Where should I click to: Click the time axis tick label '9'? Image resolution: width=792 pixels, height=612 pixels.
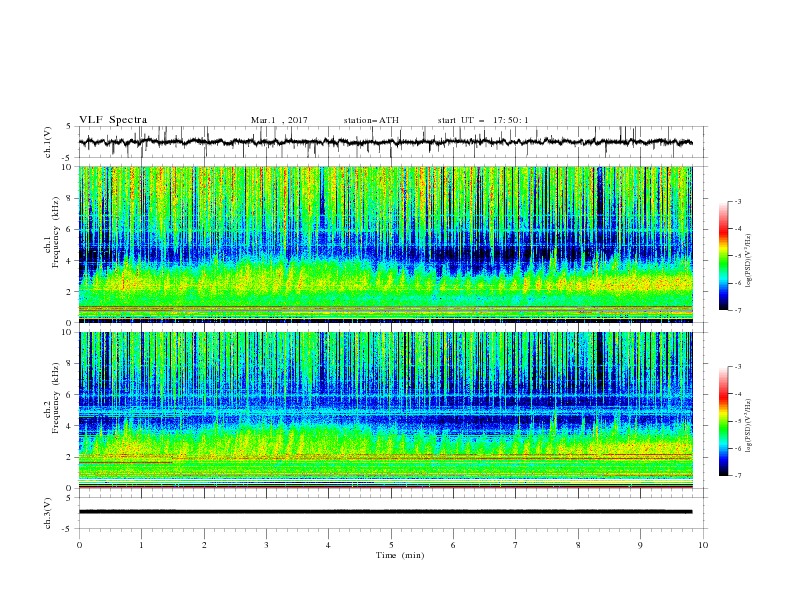[x=640, y=545]
